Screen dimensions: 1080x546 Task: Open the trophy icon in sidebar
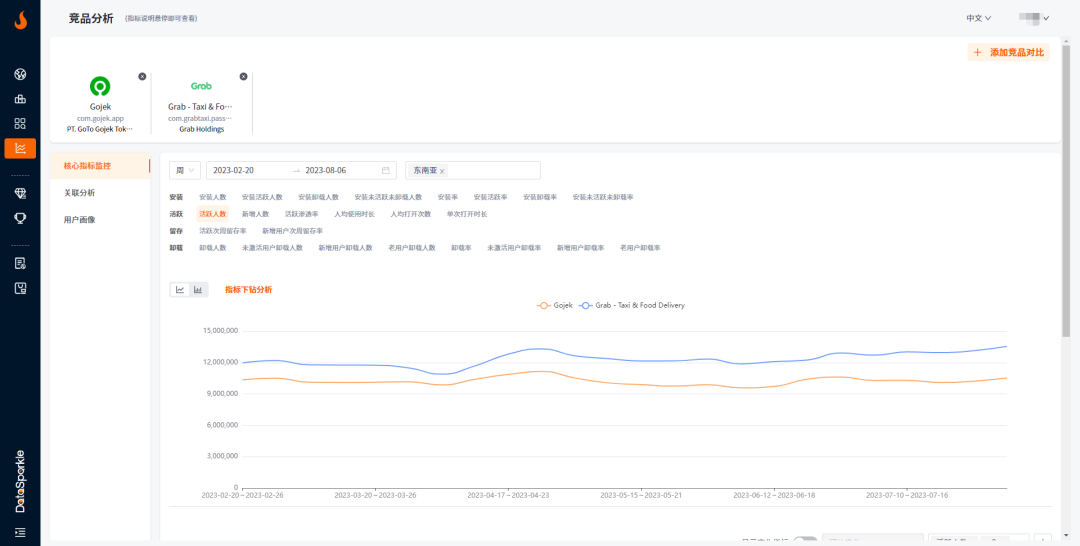(20, 218)
